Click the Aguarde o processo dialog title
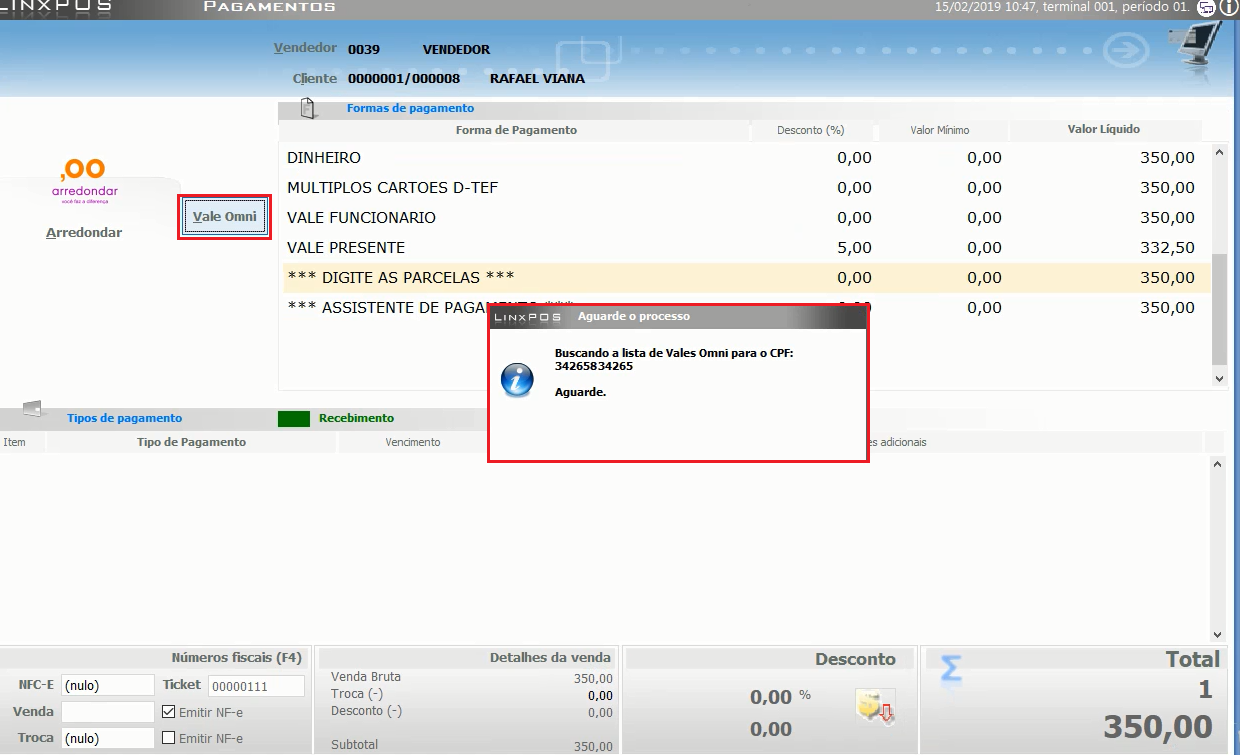This screenshot has width=1240, height=755. pyautogui.click(x=634, y=316)
